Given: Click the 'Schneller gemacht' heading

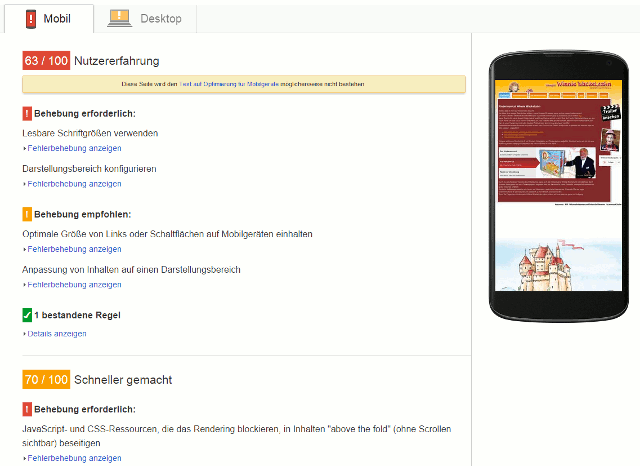Looking at the screenshot, I should point(123,380).
